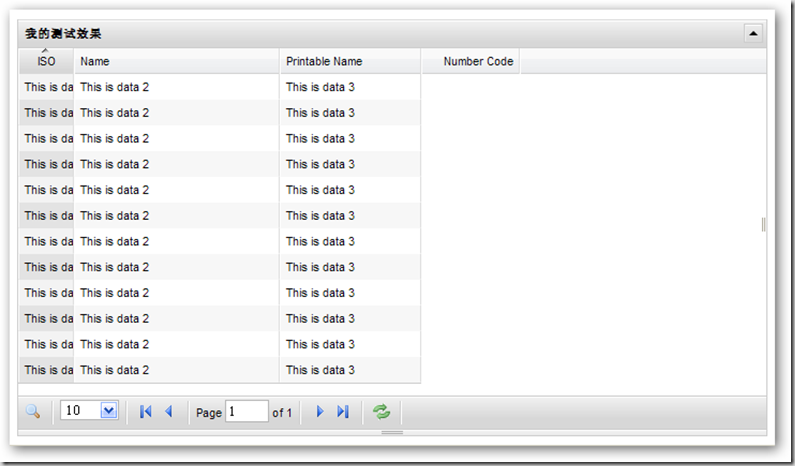Click the resize grip at the grid bottom

(392, 433)
